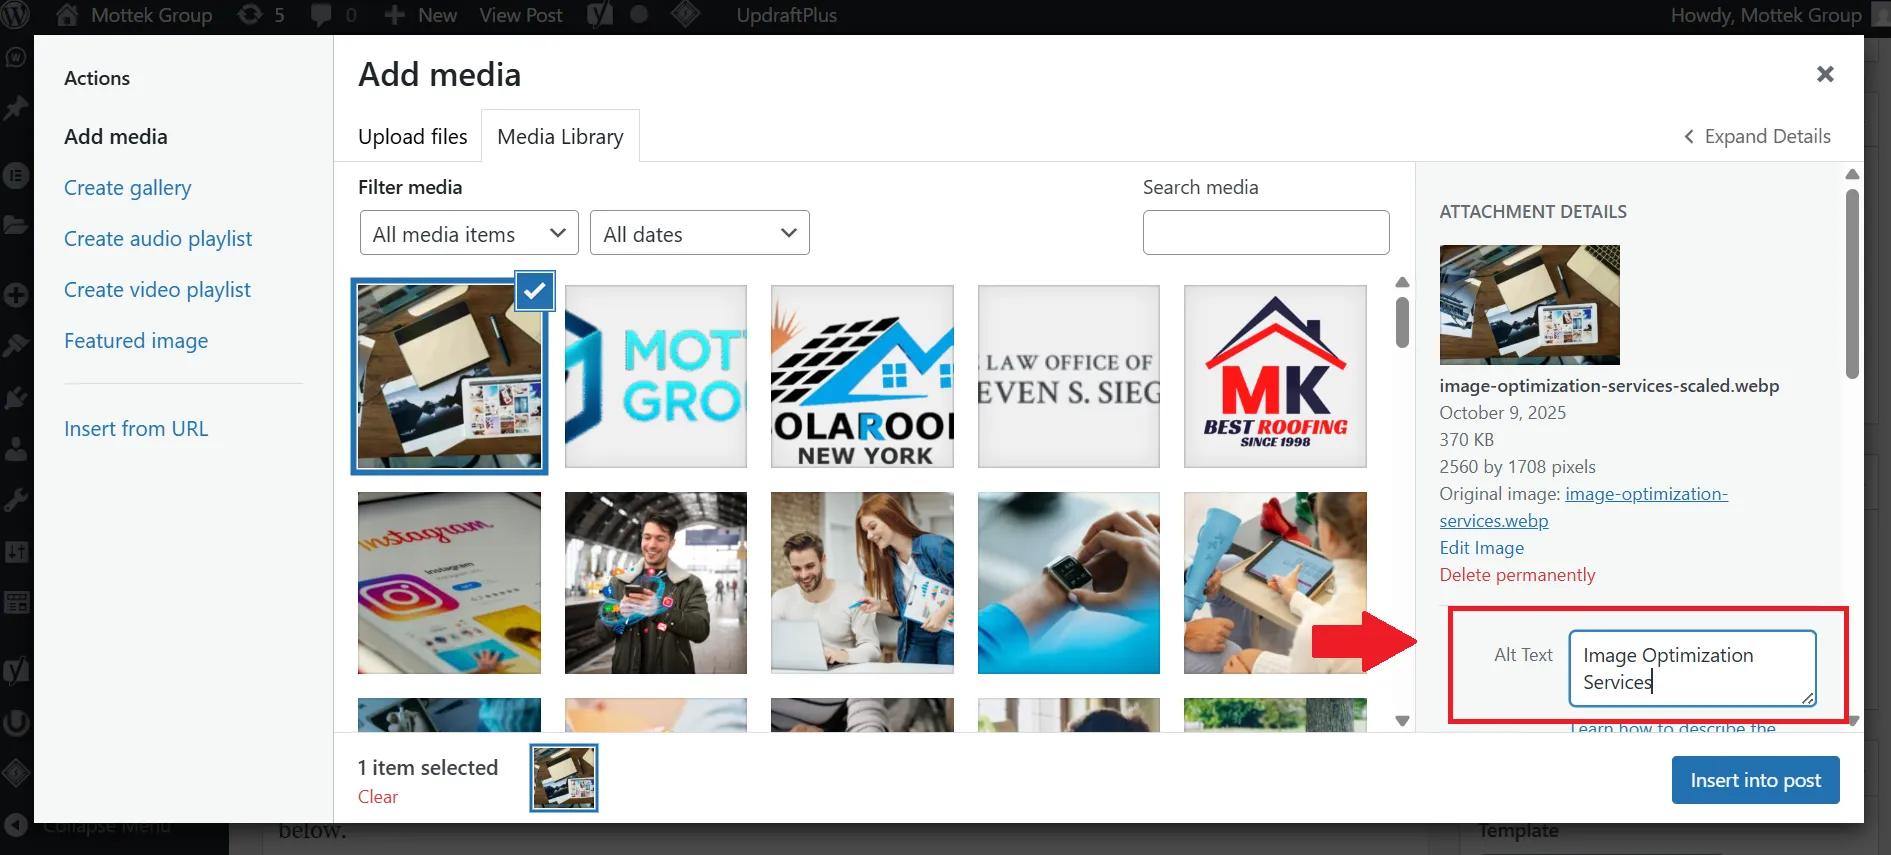The width and height of the screenshot is (1891, 855).
Task: Open the All media items dropdown
Action: (469, 233)
